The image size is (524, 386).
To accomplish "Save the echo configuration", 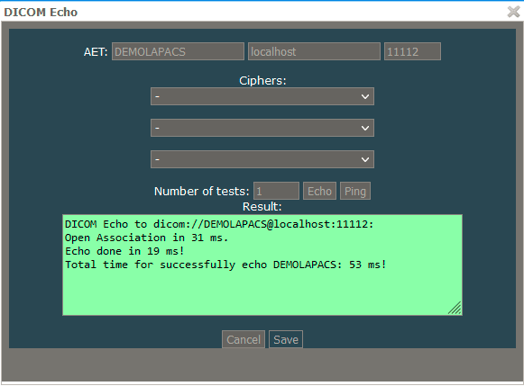I will [286, 340].
